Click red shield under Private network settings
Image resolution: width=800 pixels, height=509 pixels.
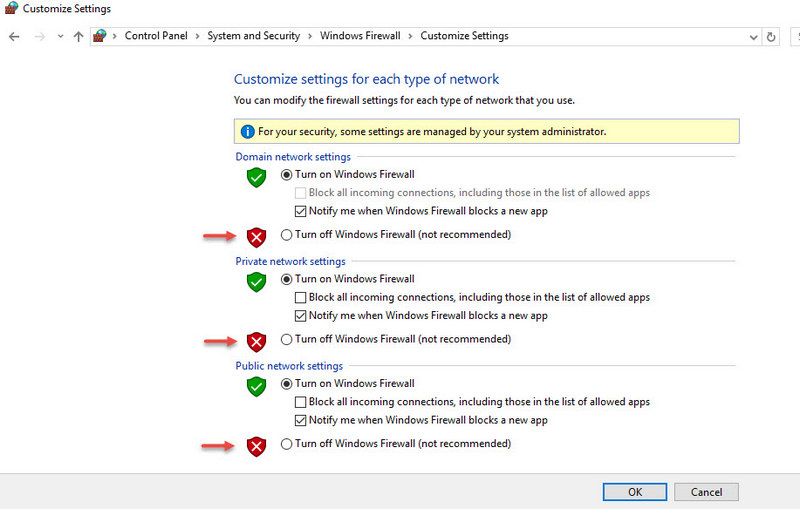click(257, 342)
